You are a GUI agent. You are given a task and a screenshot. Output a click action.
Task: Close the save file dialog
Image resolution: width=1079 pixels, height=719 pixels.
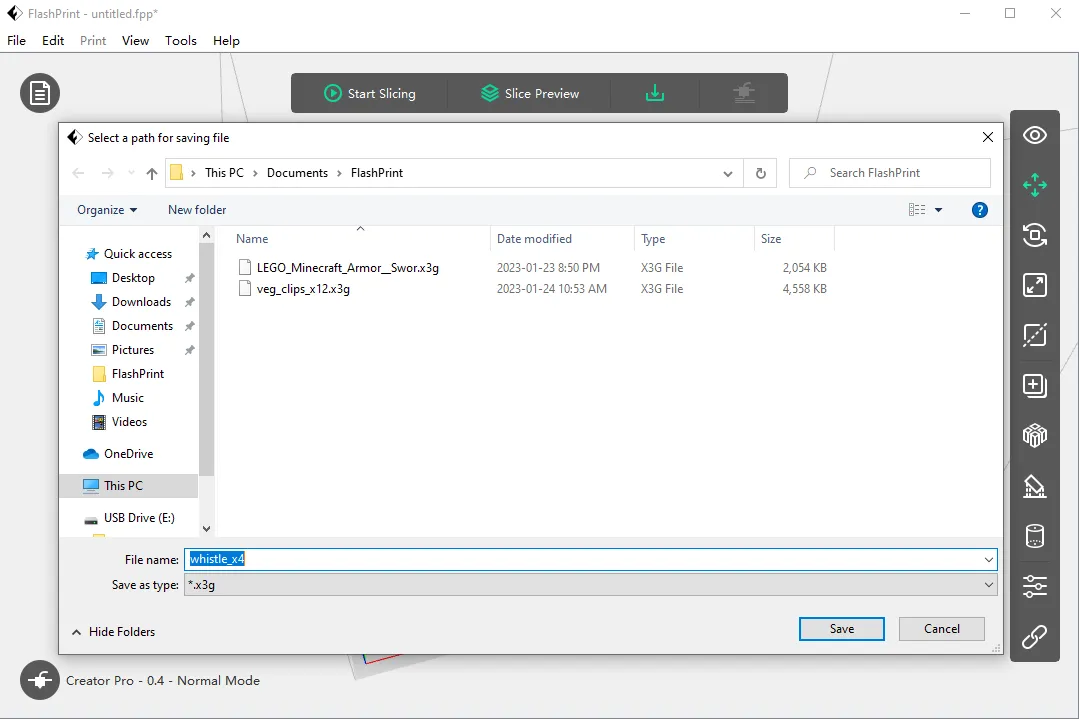point(987,138)
